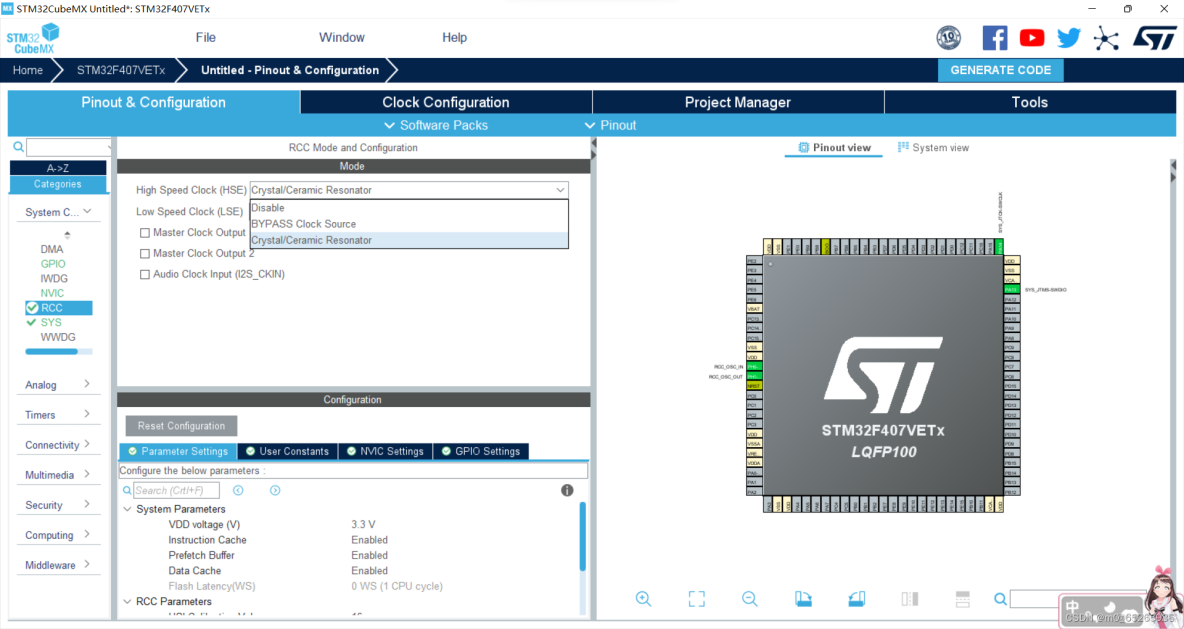1184x629 pixels.
Task: Toggle Master Clock Output 2 option
Action: click(144, 253)
